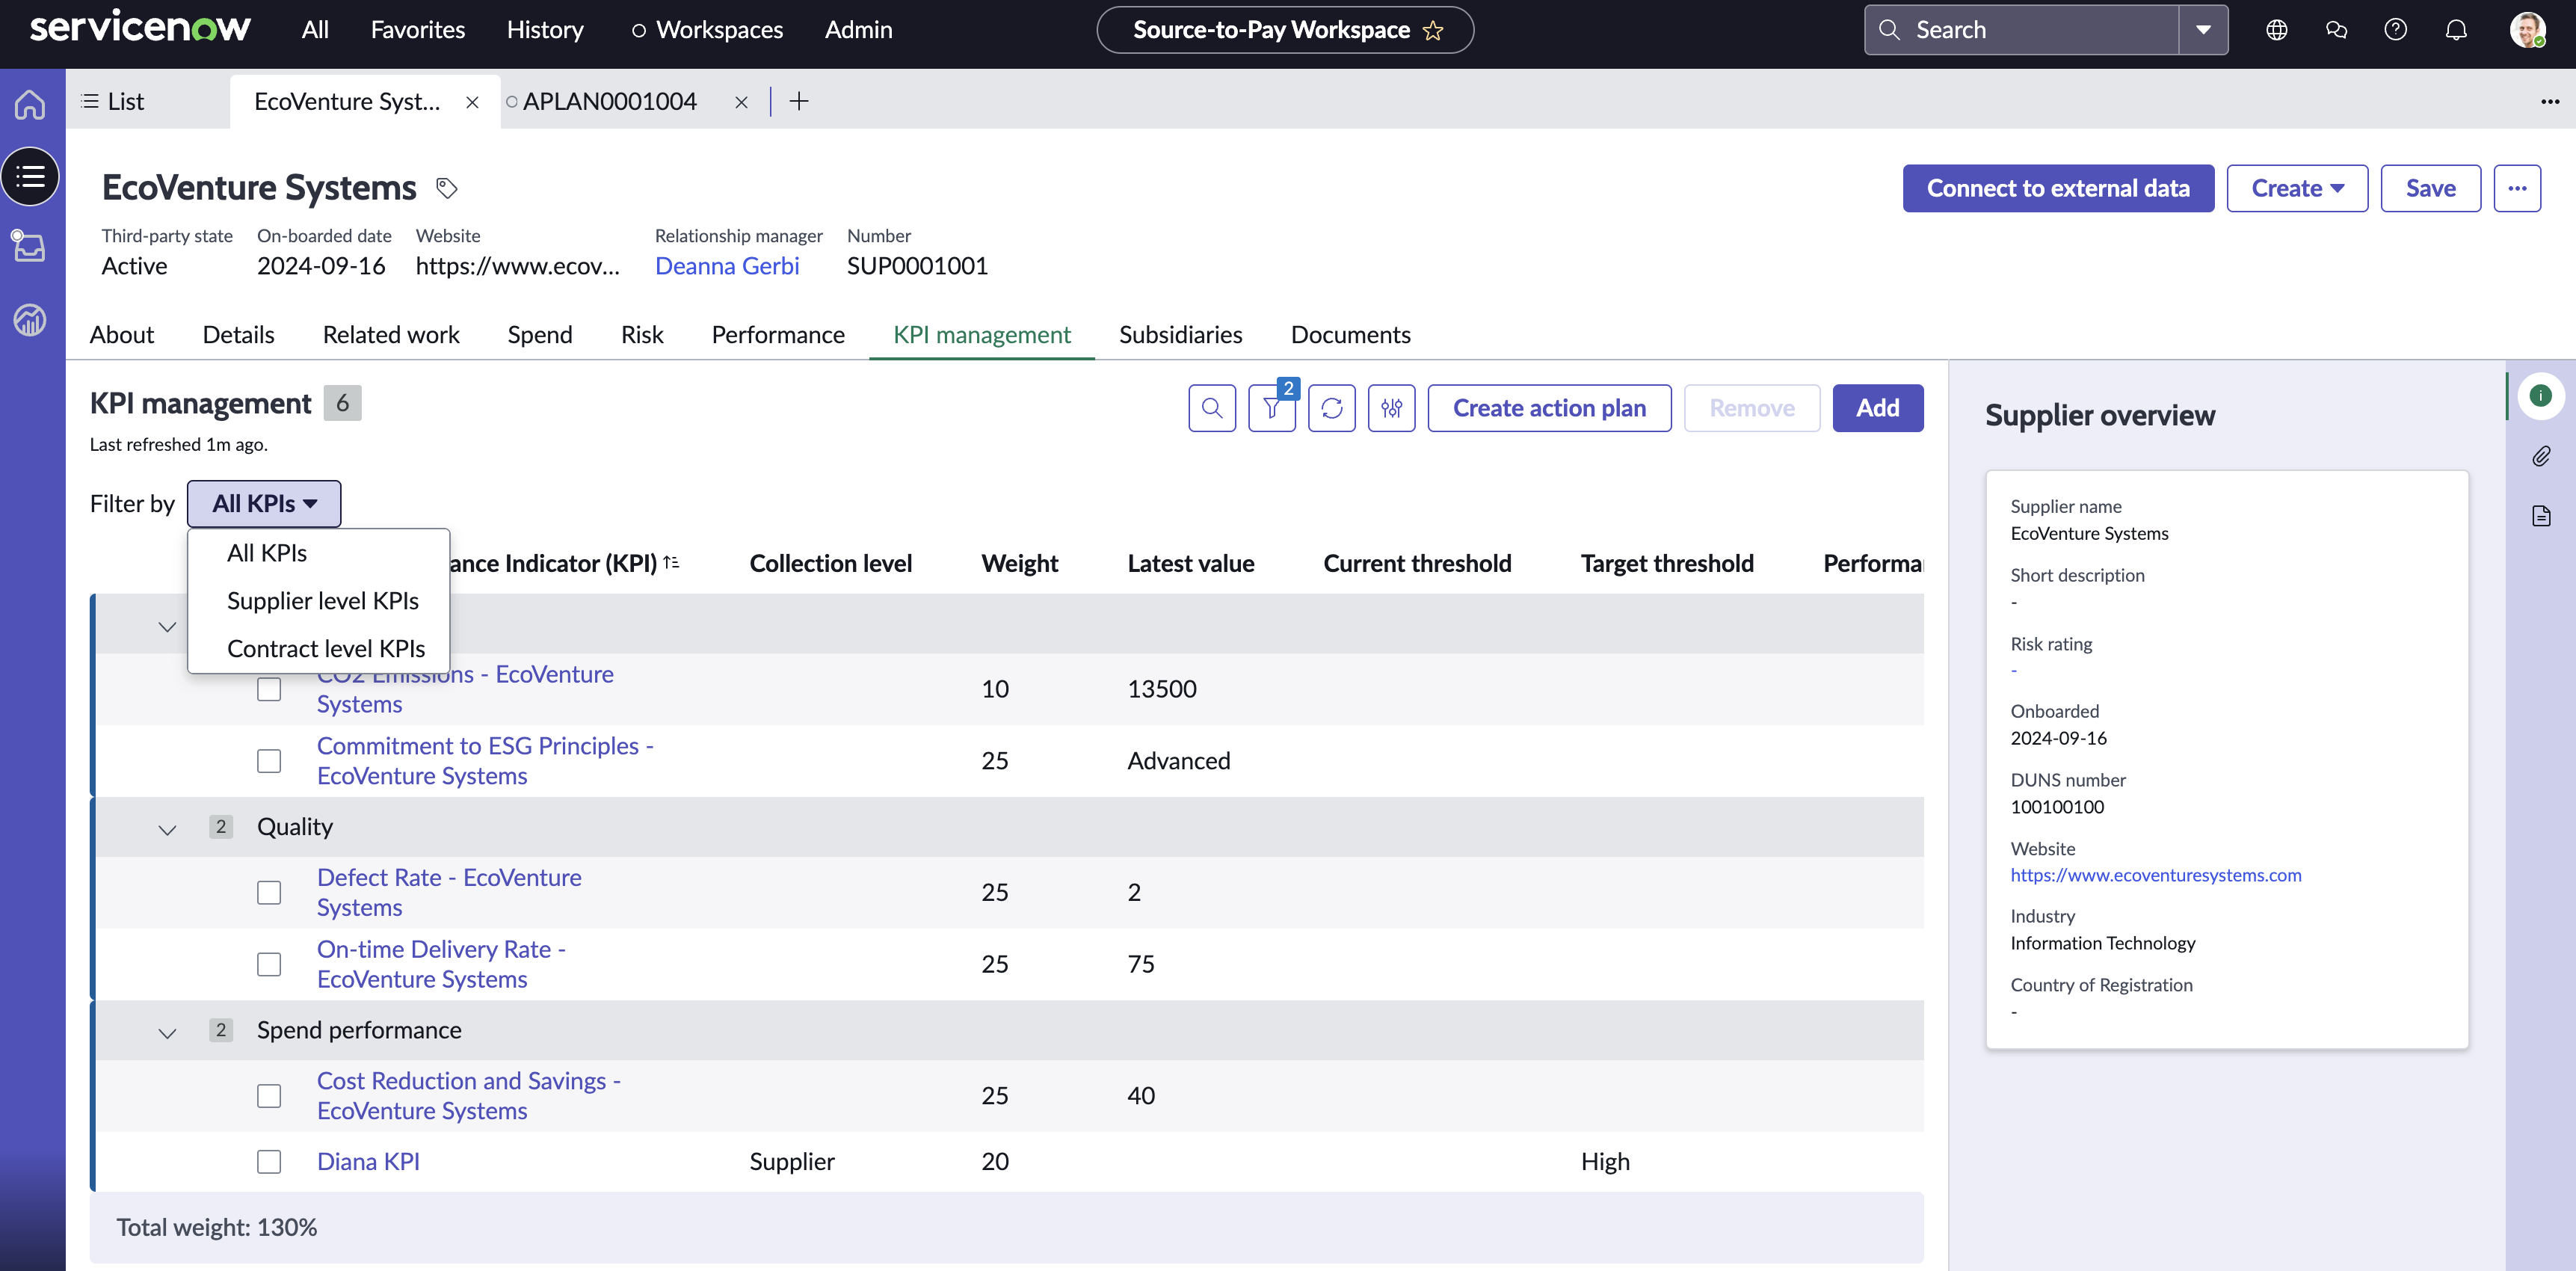The width and height of the screenshot is (2576, 1271).
Task: Switch to the Risk tab
Action: tap(642, 335)
